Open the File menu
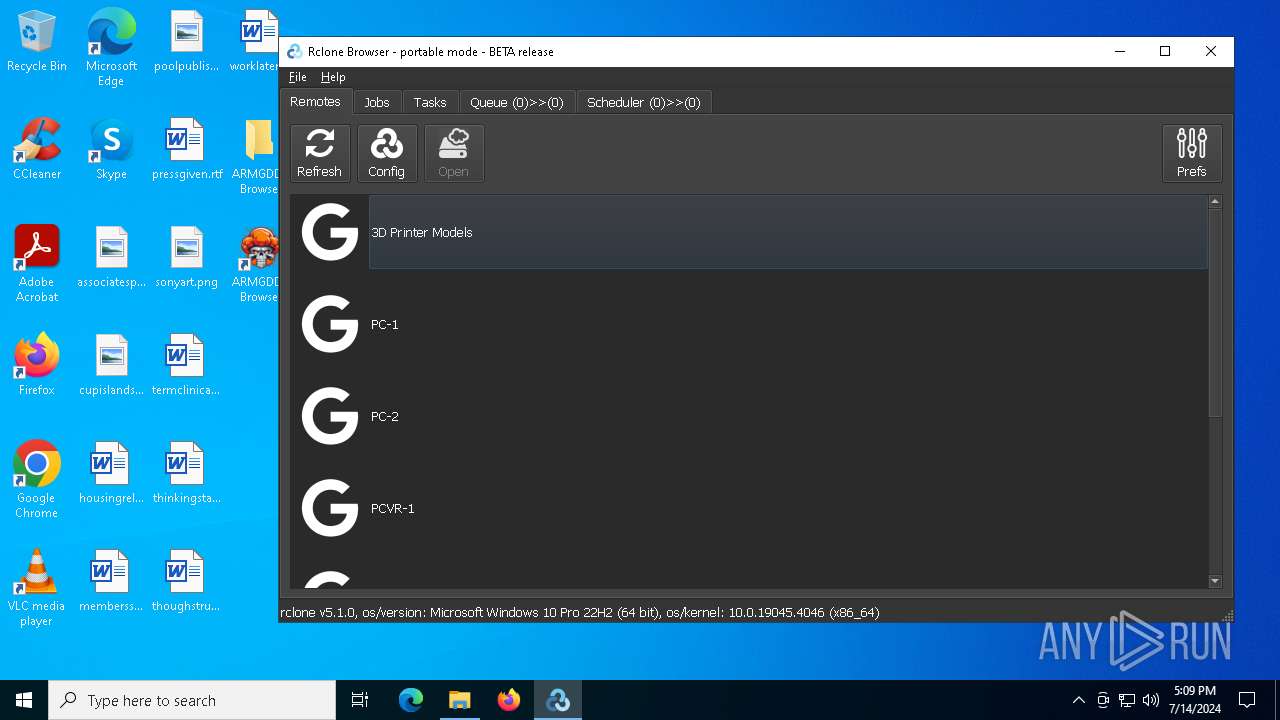Screen dimensions: 1280x720 [x=297, y=77]
